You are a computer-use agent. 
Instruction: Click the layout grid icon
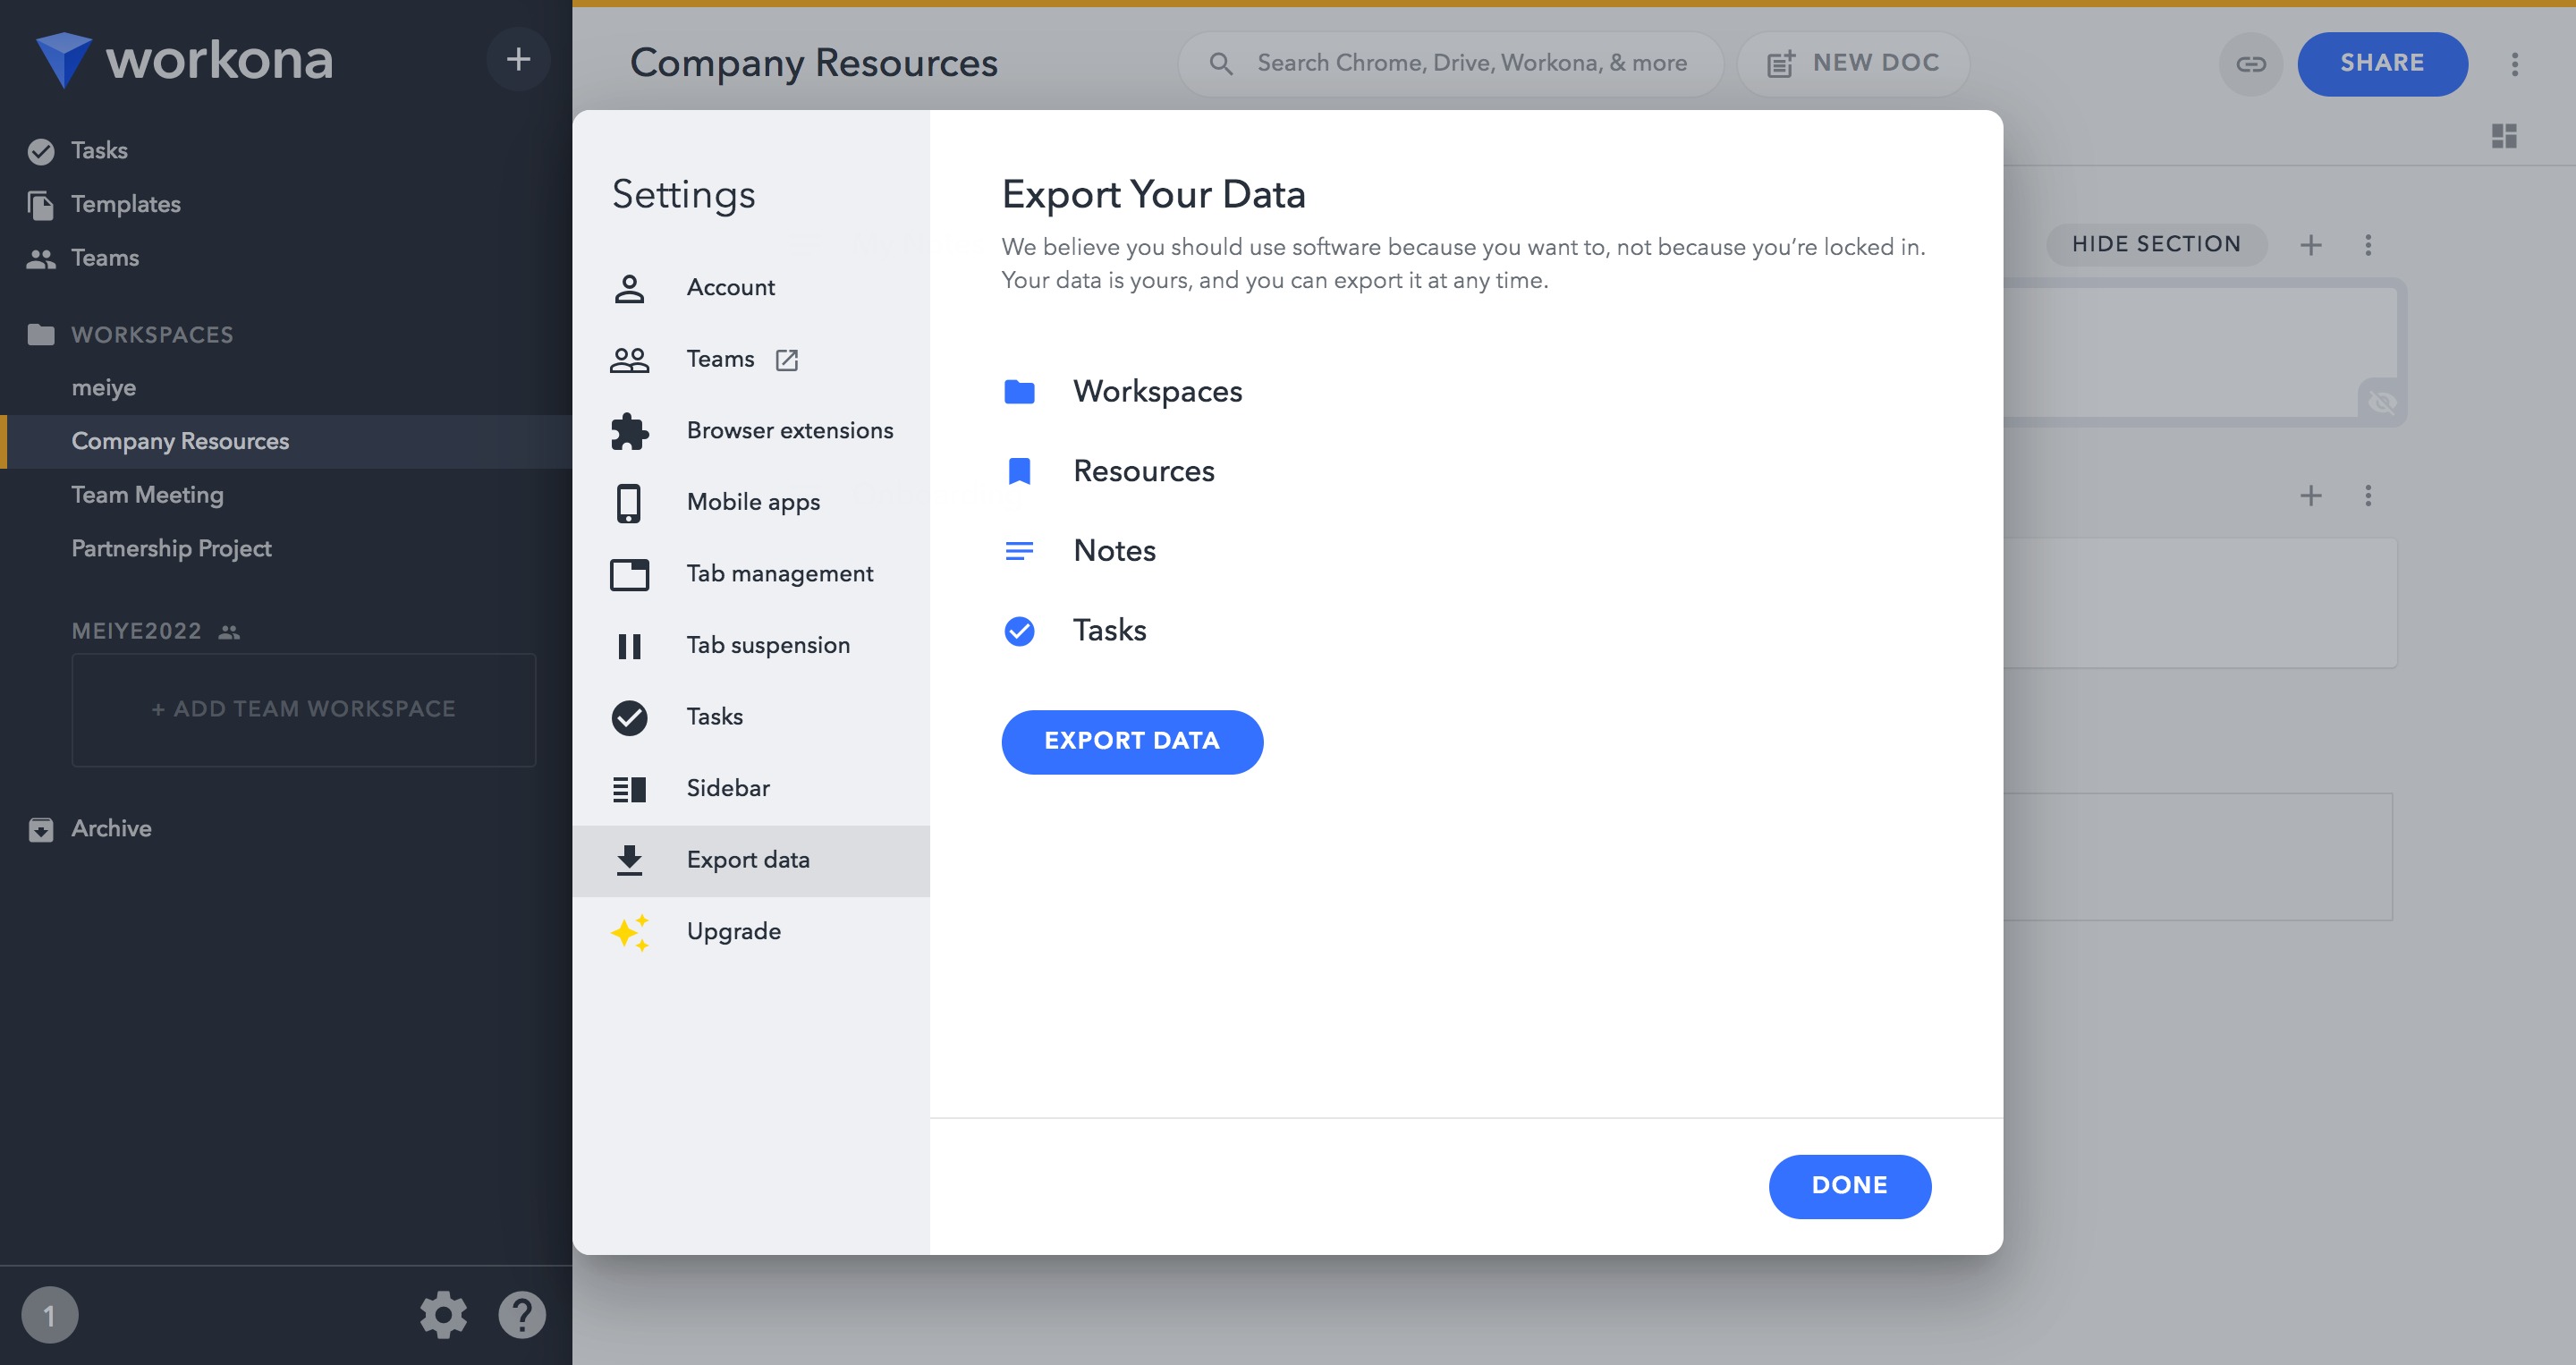[2504, 136]
